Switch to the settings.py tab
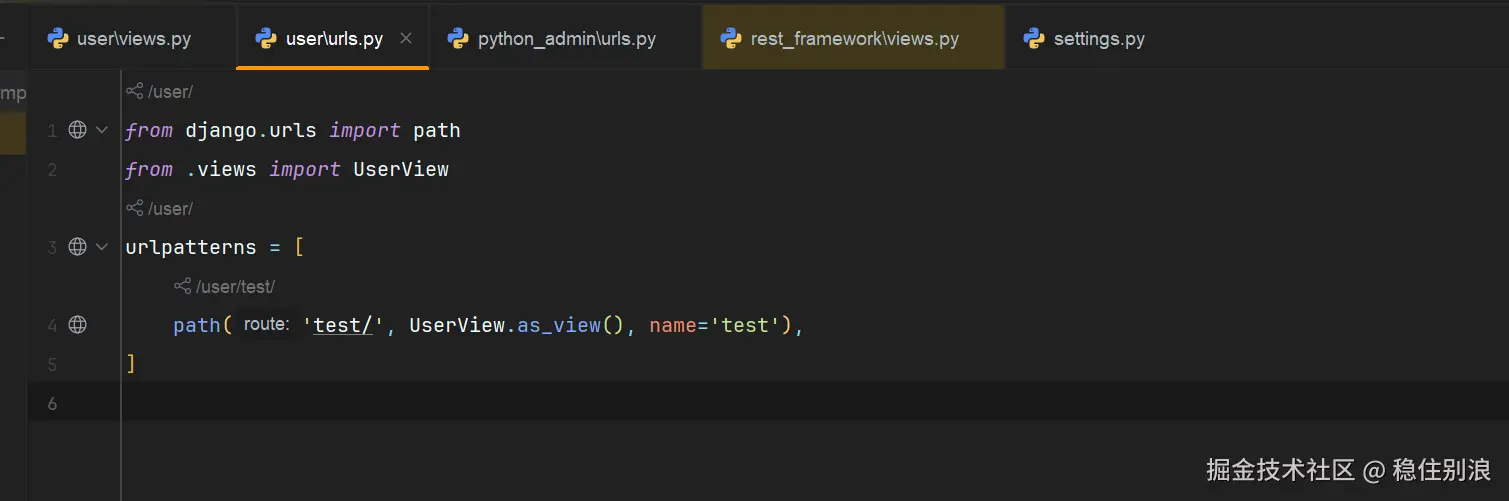This screenshot has width=1509, height=501. (x=1098, y=40)
